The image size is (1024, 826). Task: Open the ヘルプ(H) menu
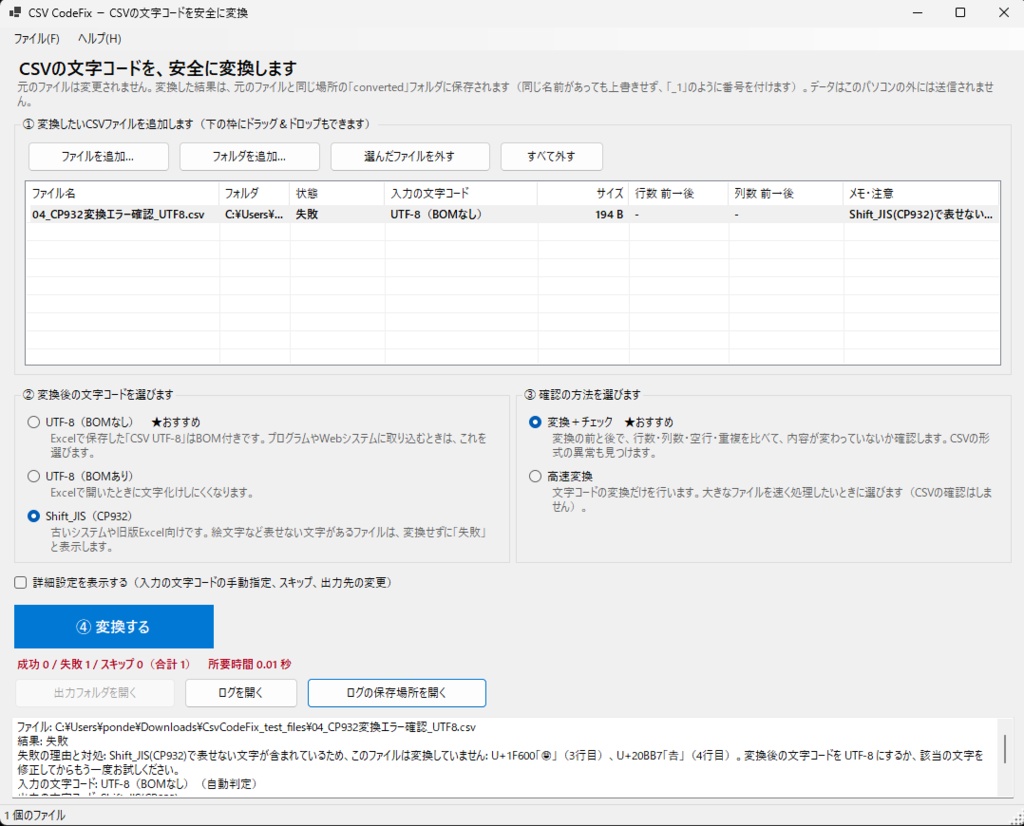click(x=99, y=39)
